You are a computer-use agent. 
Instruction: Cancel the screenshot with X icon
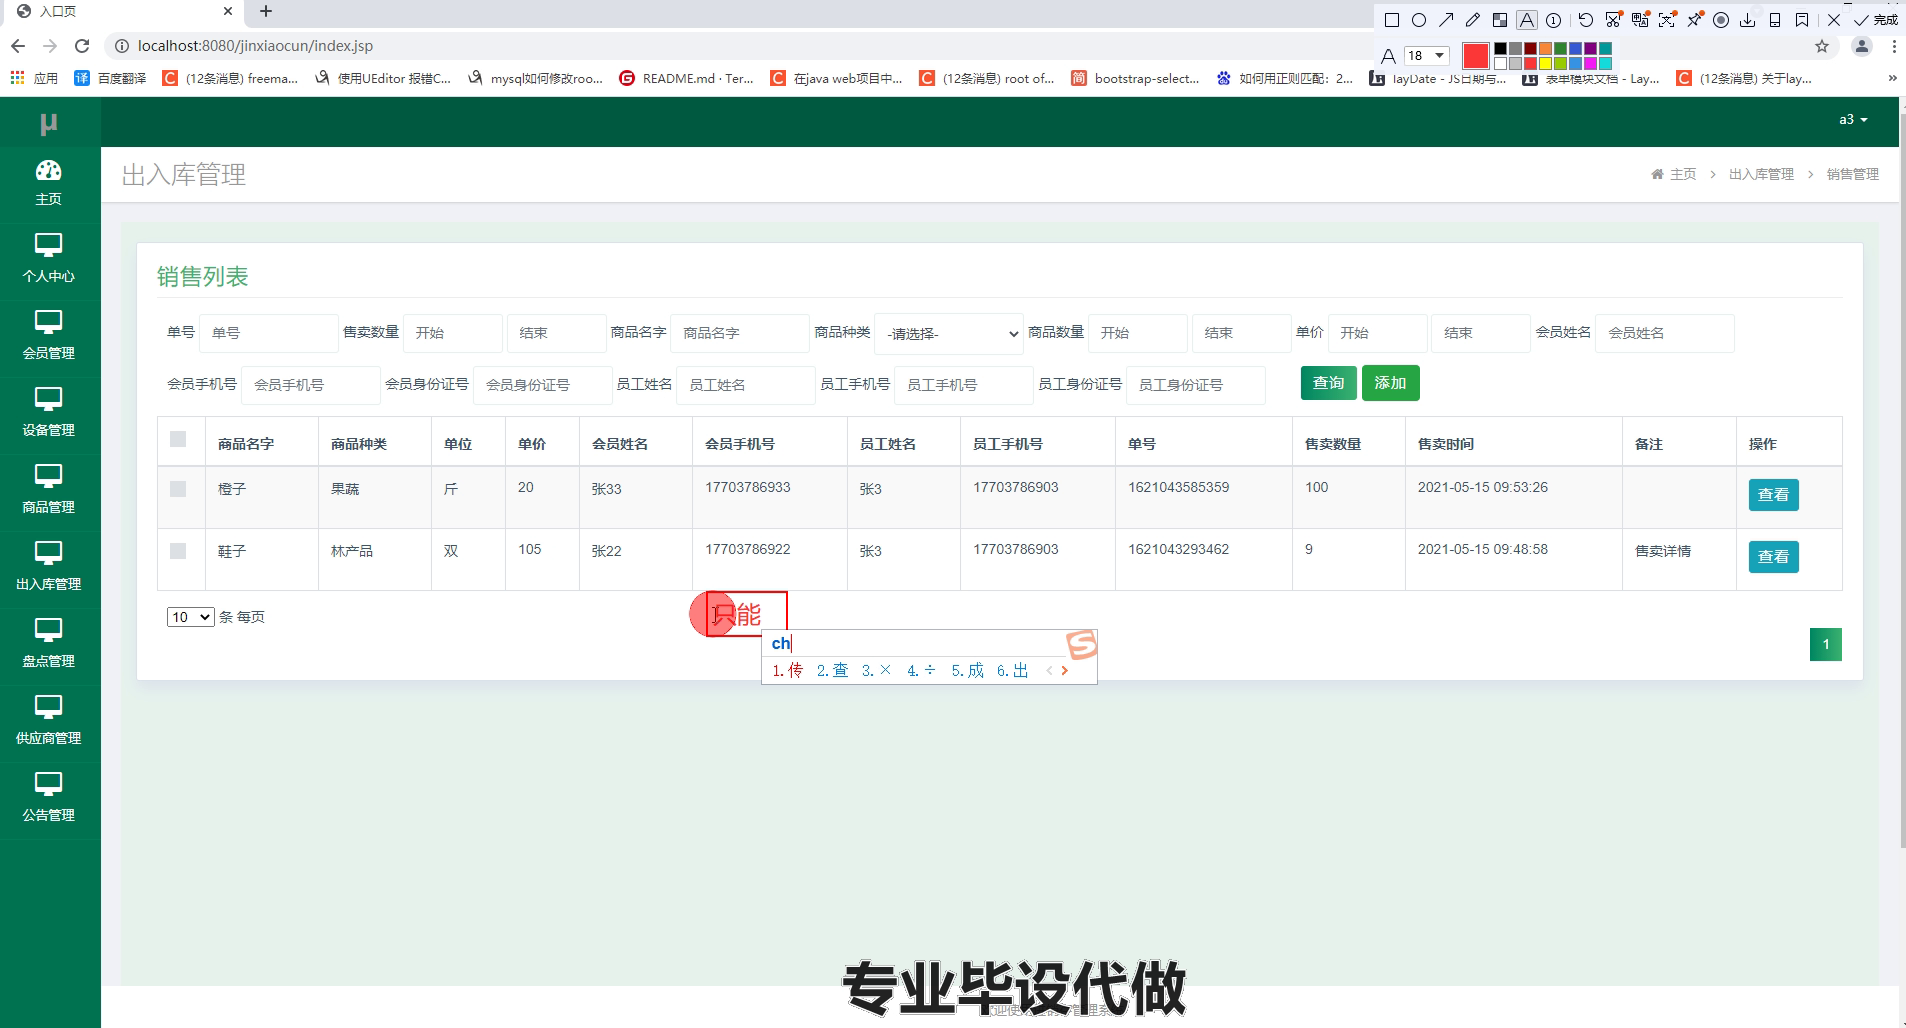(1833, 20)
